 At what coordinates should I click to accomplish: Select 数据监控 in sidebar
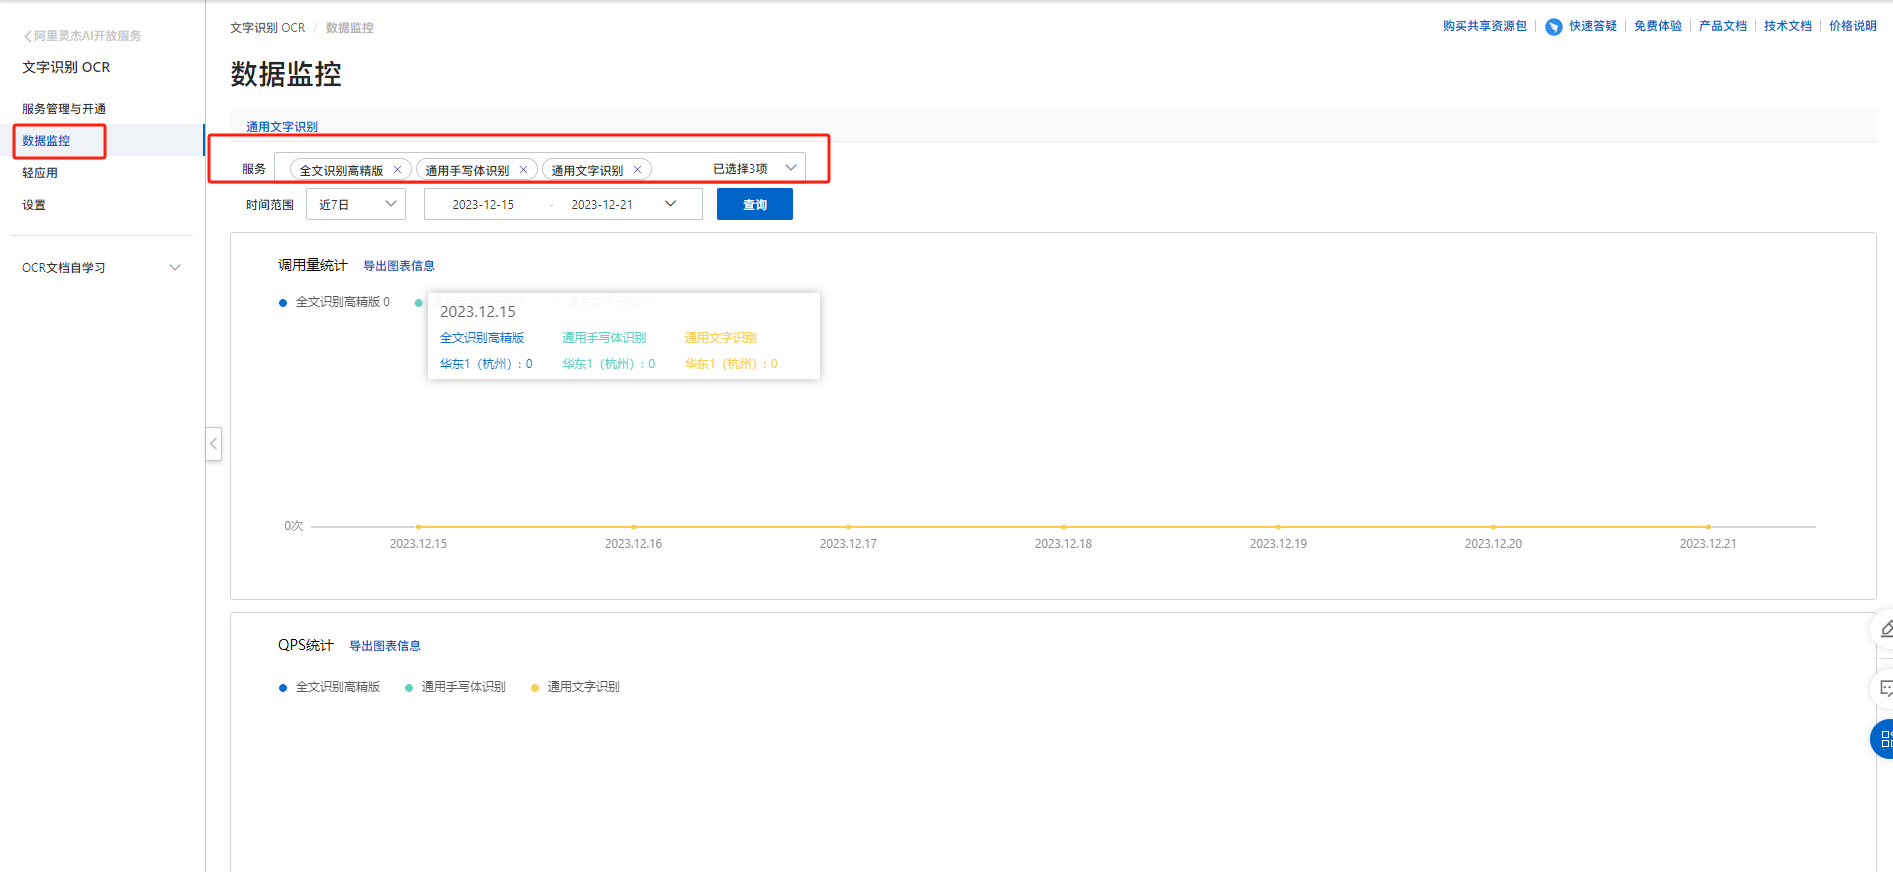46,141
